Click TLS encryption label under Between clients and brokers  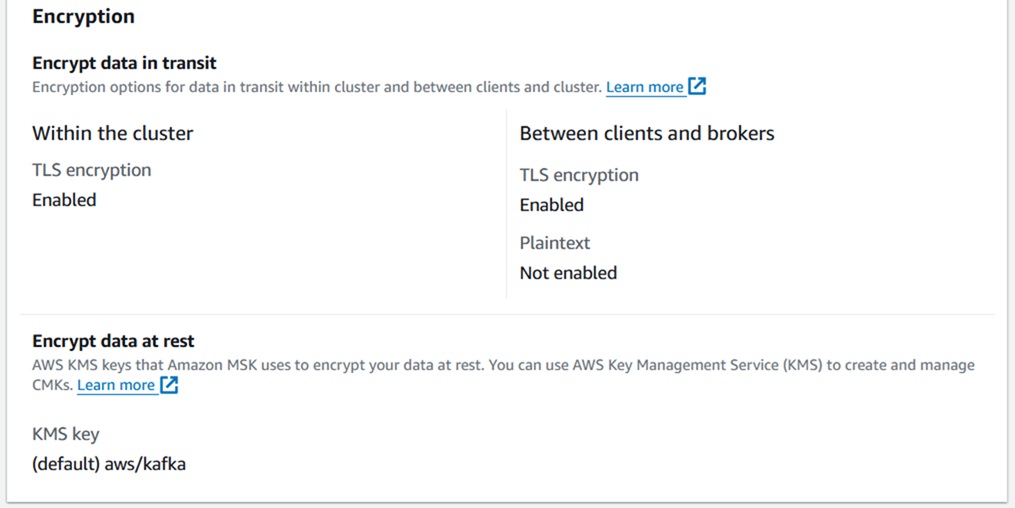[578, 175]
